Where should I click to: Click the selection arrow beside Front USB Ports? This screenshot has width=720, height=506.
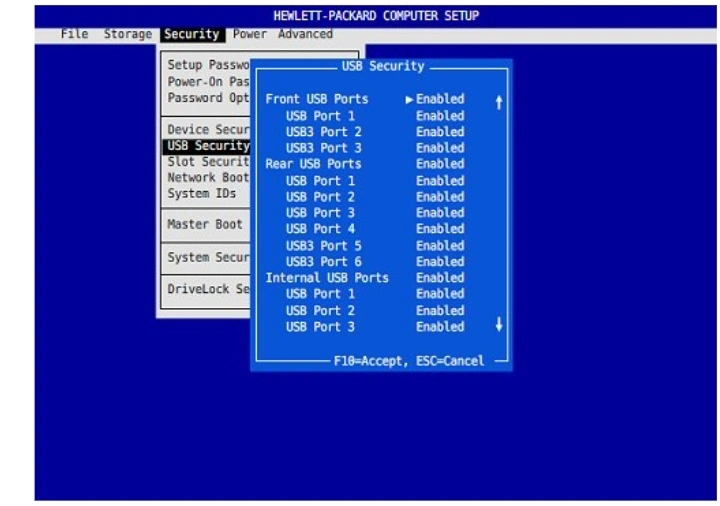[x=410, y=99]
